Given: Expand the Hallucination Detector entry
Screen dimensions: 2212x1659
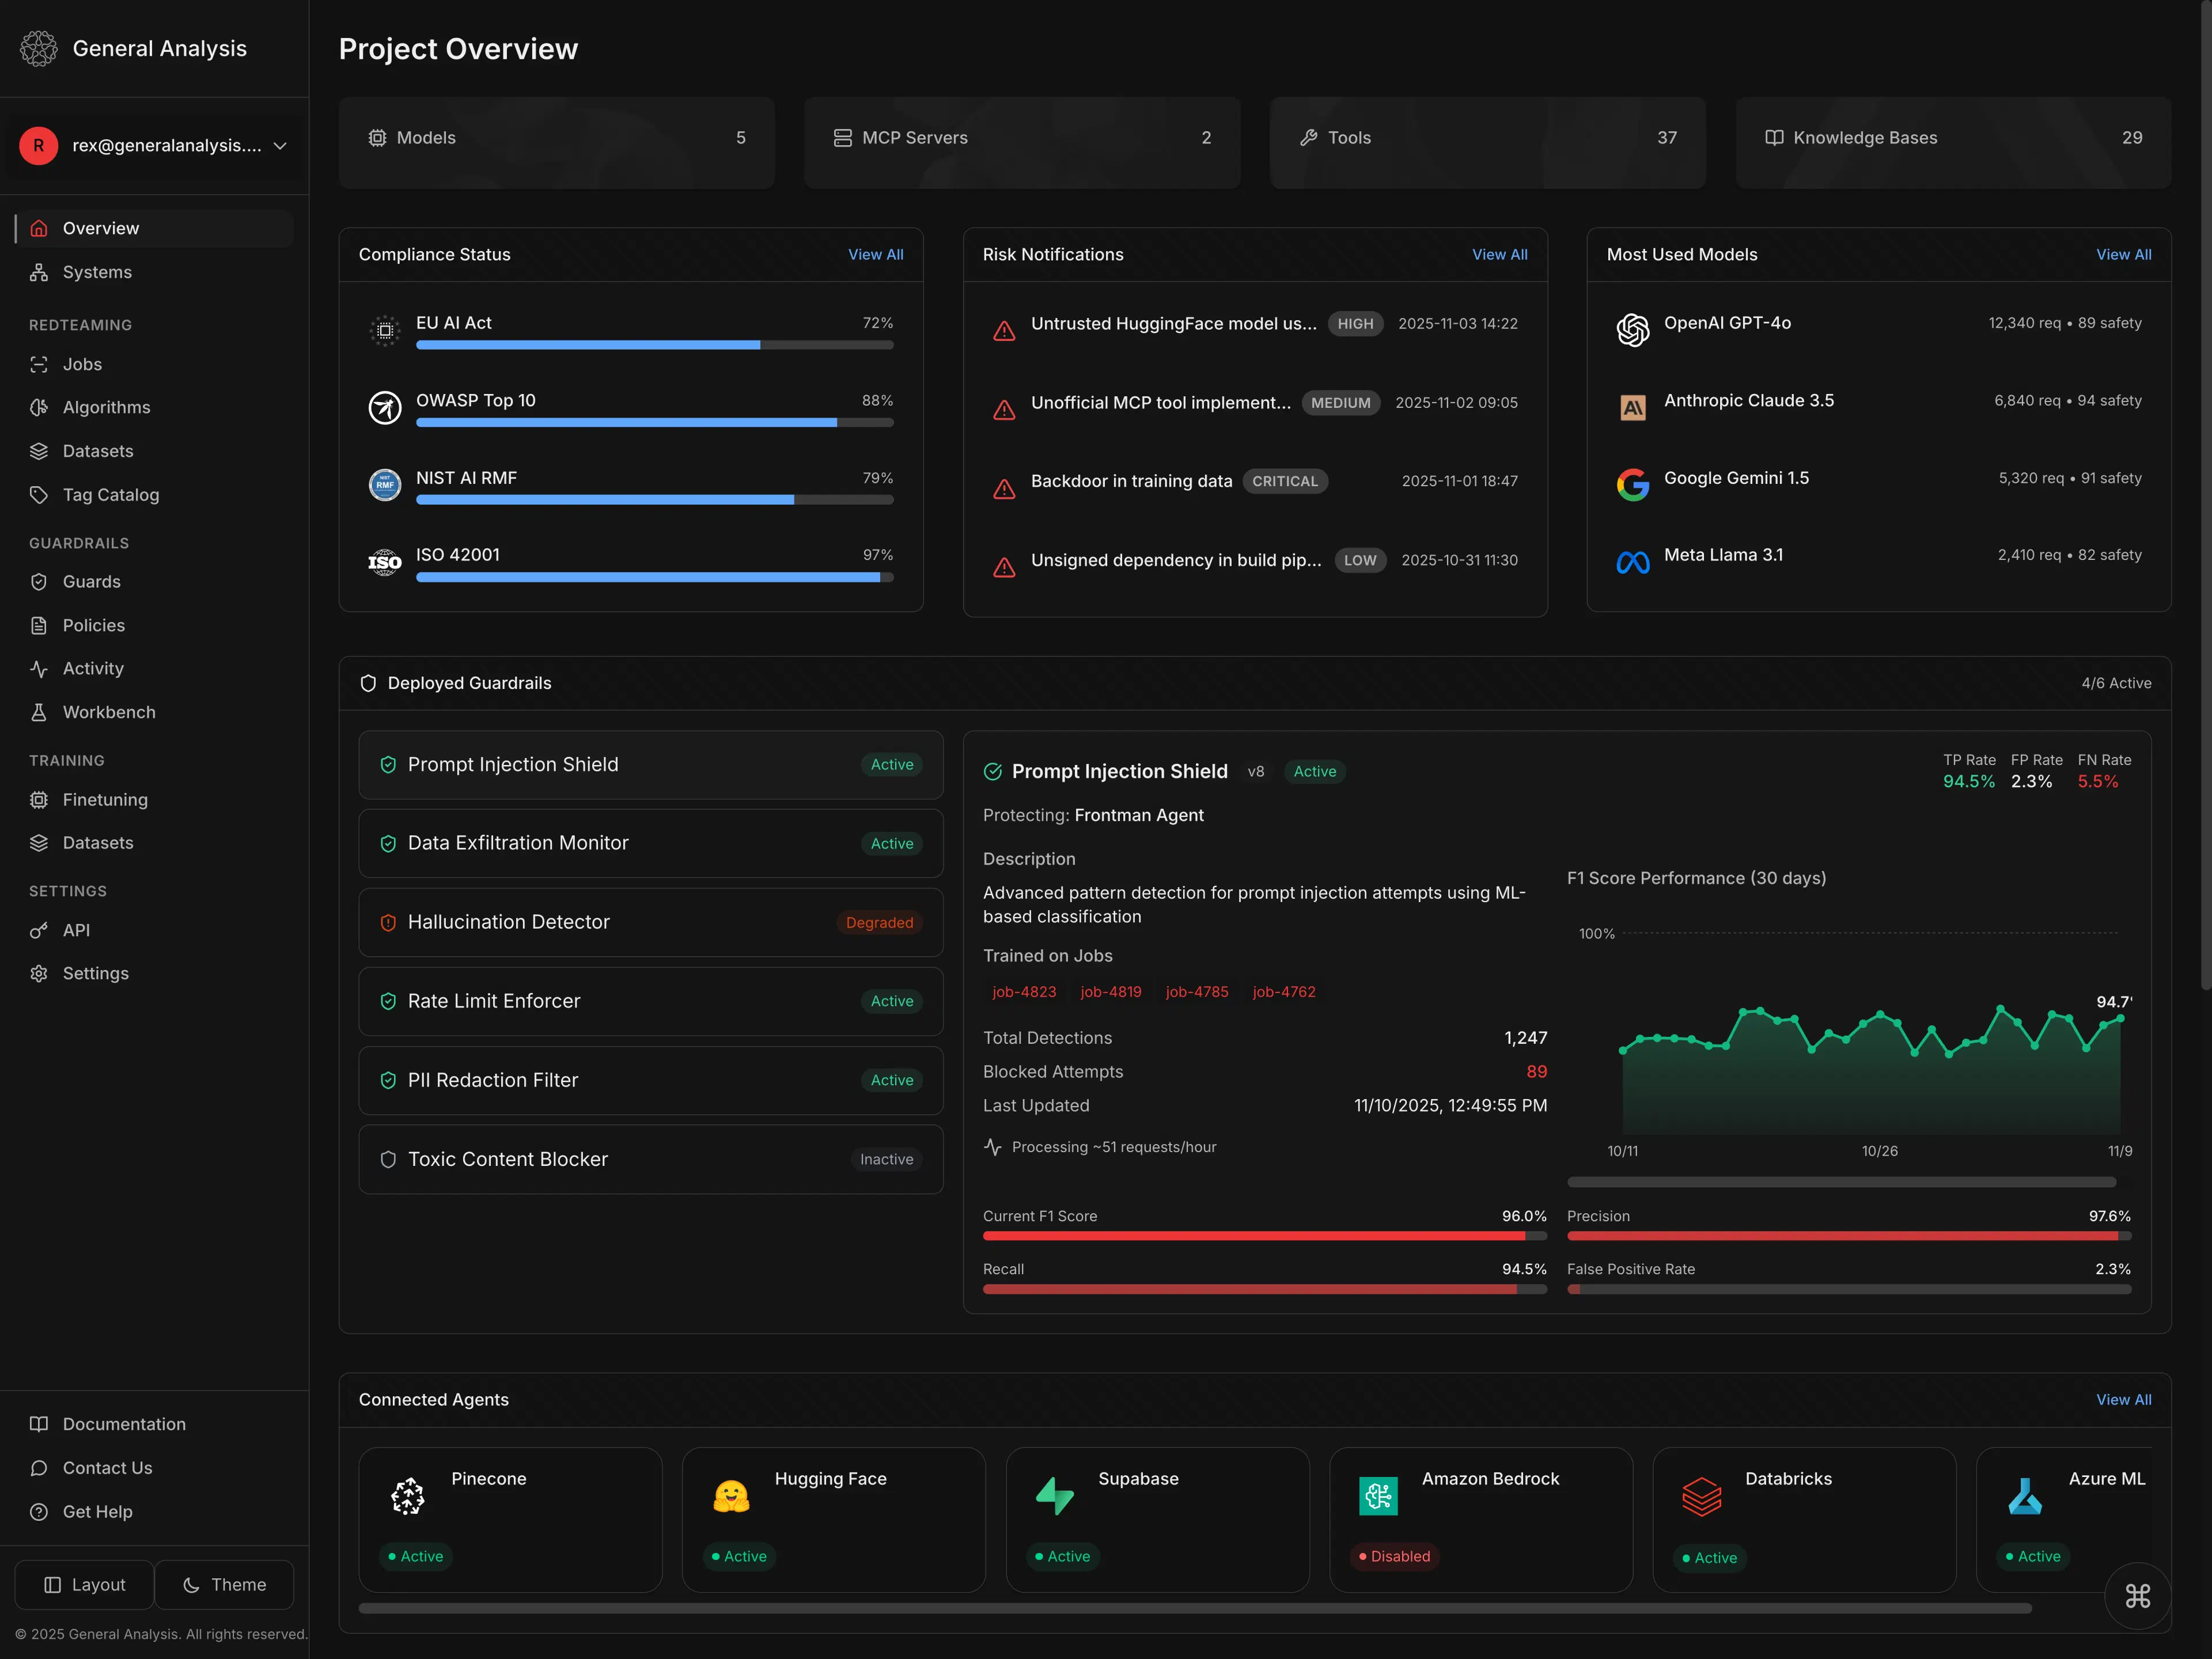Looking at the screenshot, I should [x=650, y=921].
